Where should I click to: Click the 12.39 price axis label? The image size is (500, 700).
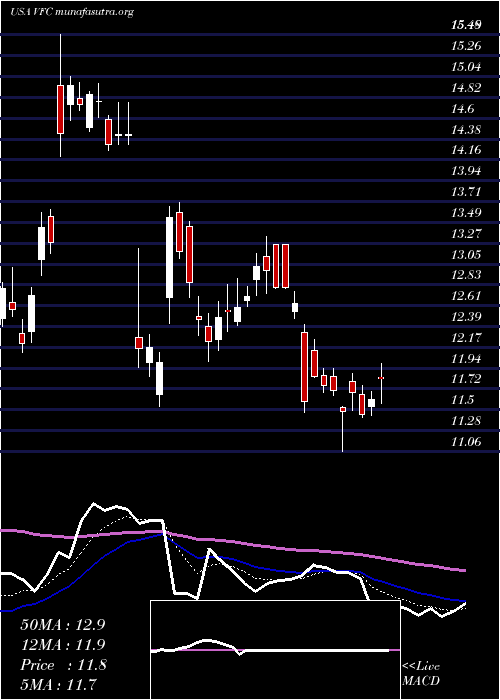pyautogui.click(x=466, y=317)
